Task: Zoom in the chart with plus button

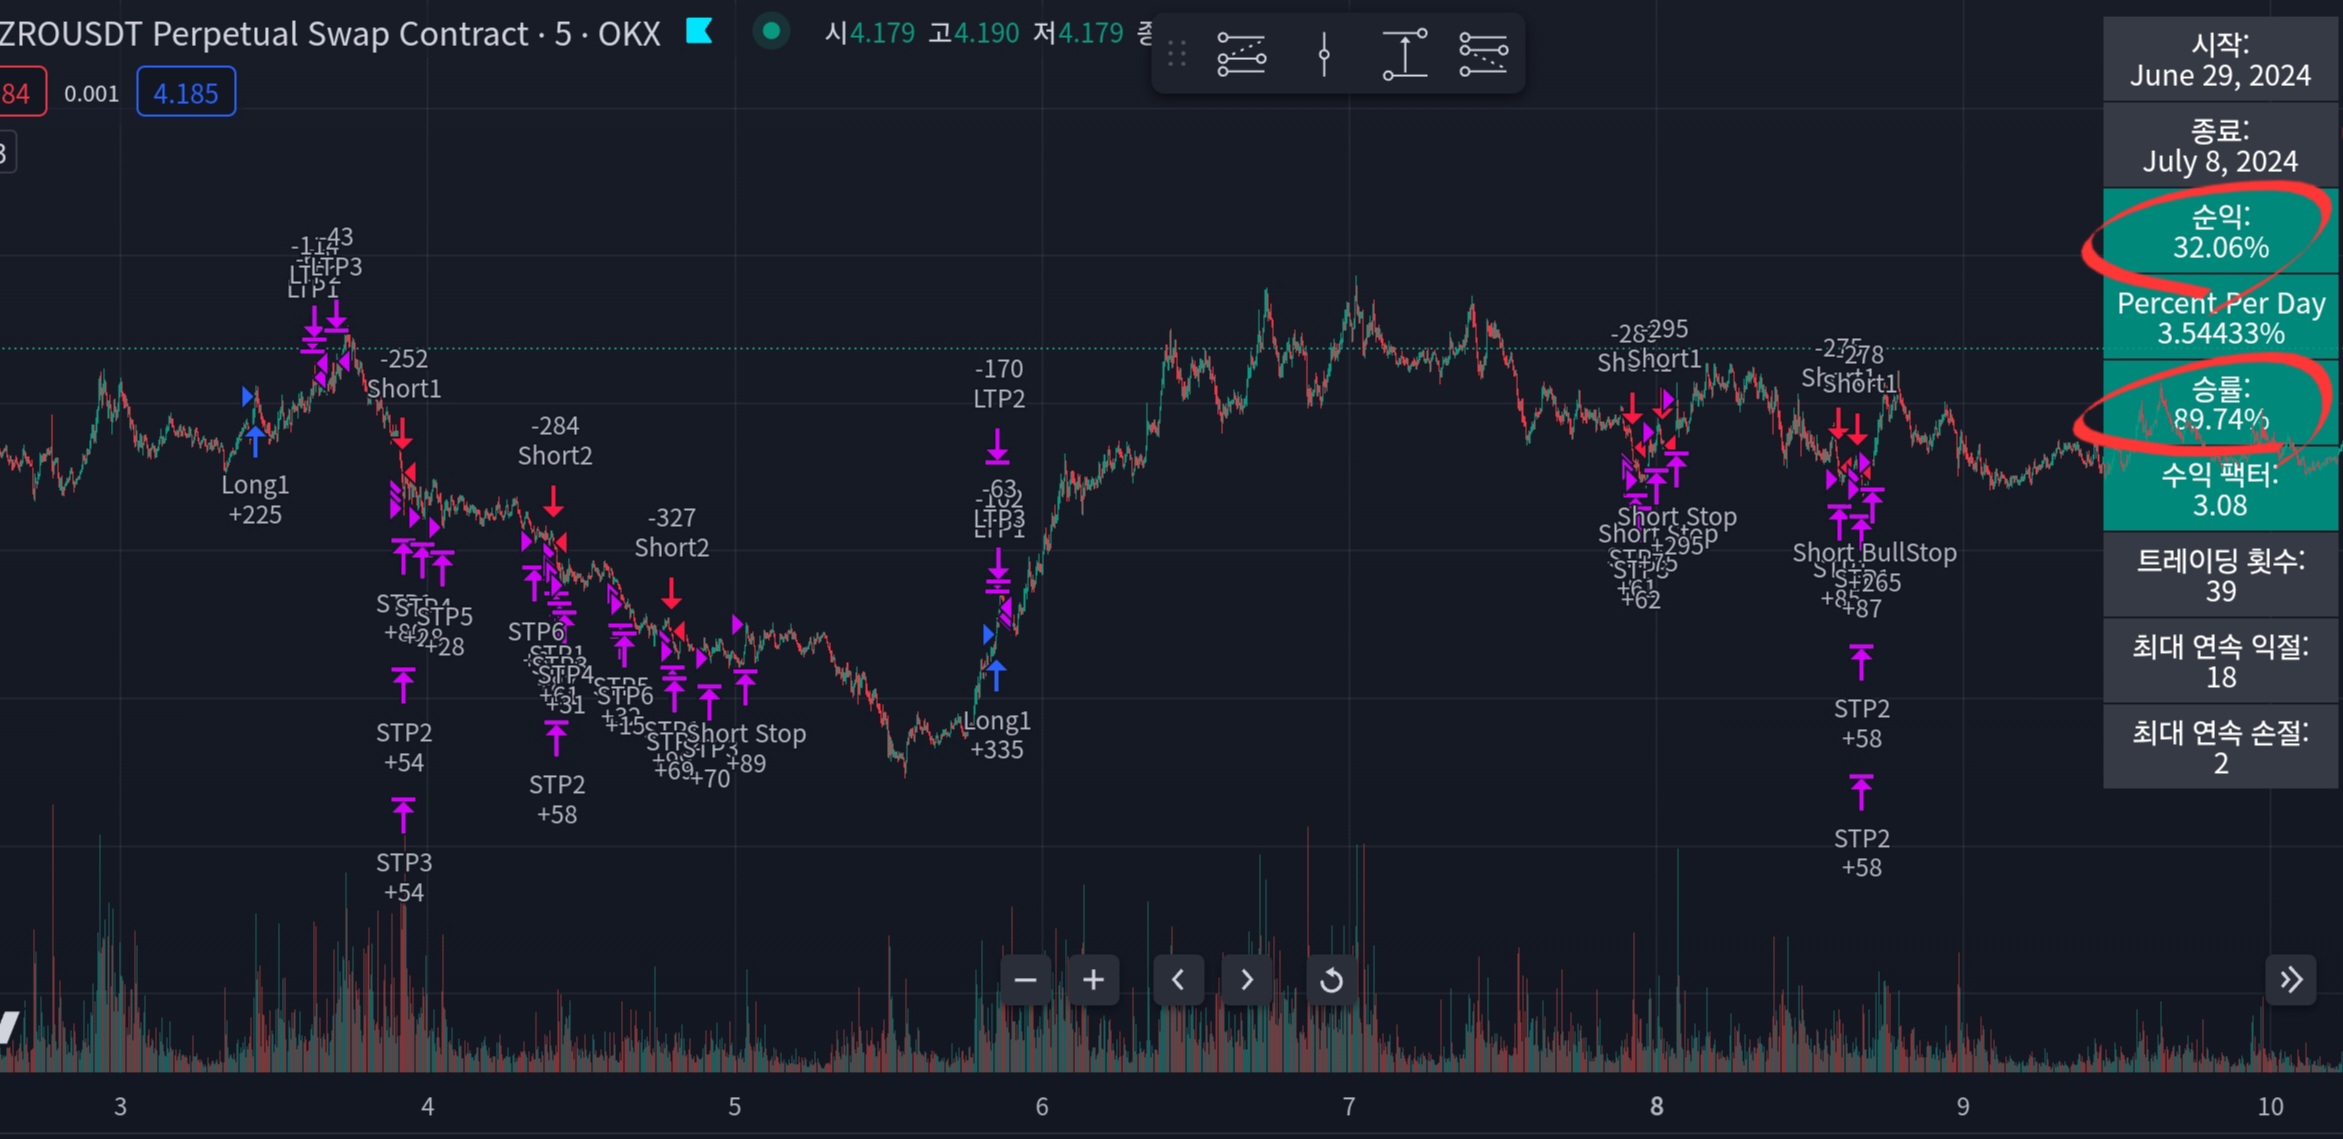Action: pos(1093,980)
